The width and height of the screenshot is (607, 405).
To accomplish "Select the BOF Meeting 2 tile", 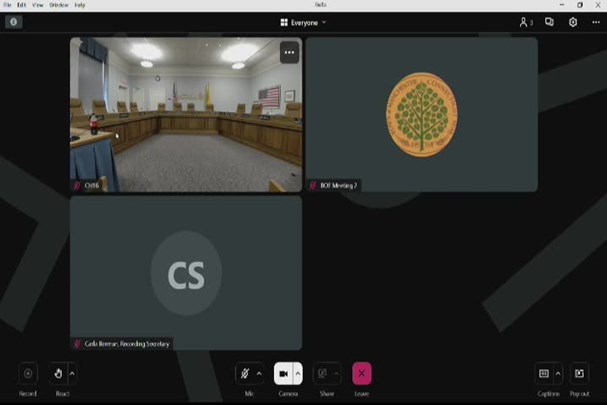I will 422,114.
